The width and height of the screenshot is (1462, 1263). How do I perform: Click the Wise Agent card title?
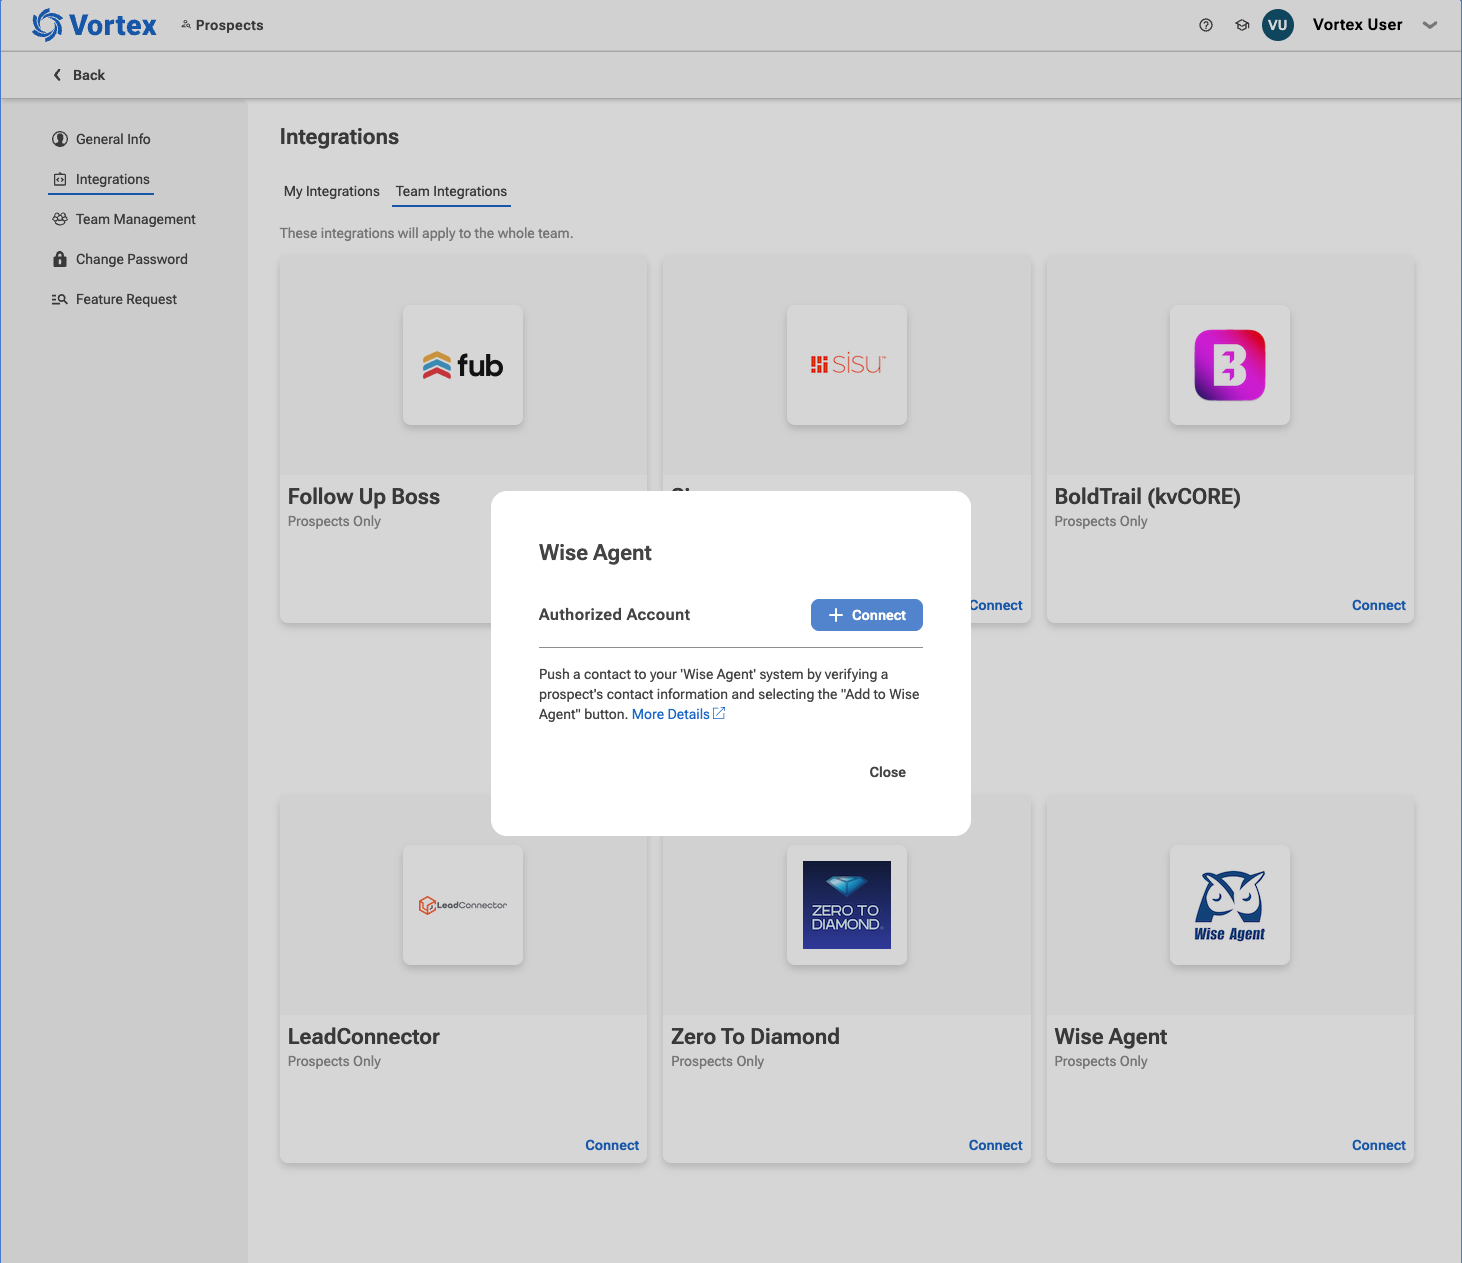(1110, 1037)
